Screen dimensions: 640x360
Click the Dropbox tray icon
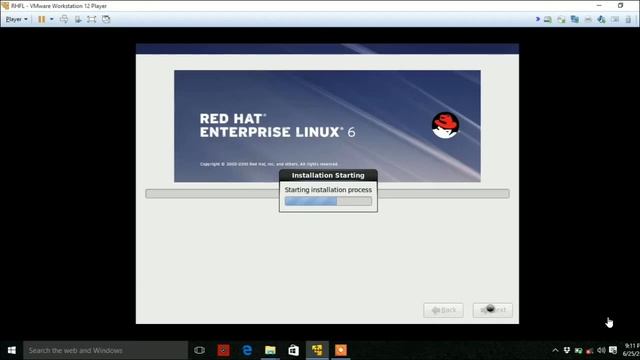pos(567,350)
